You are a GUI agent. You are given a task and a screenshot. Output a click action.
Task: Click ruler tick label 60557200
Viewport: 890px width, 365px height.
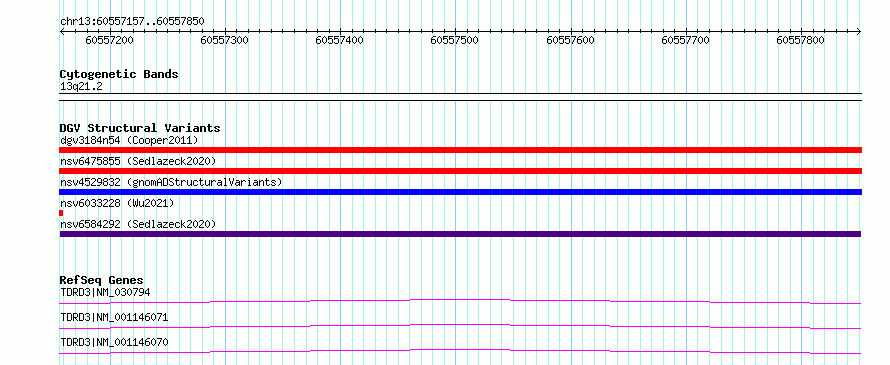pyautogui.click(x=110, y=40)
